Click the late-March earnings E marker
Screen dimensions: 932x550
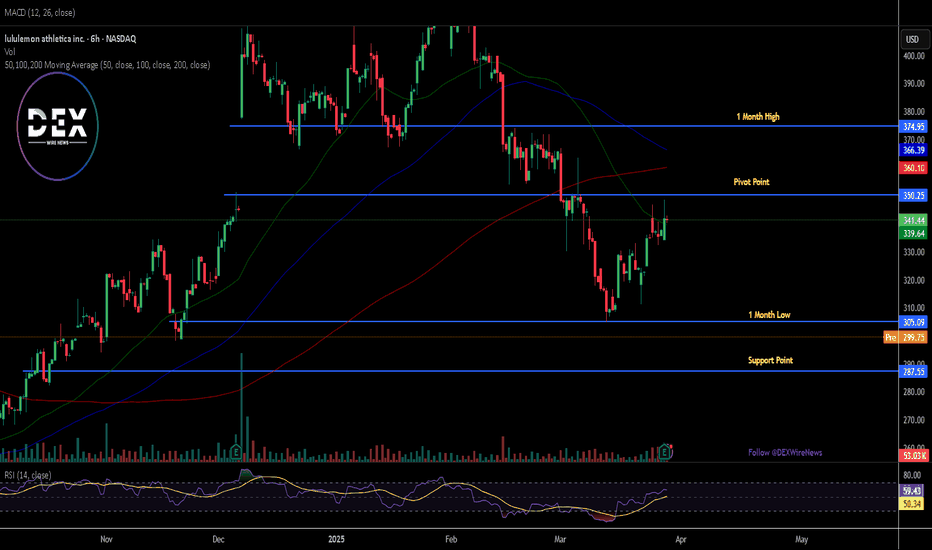665,452
